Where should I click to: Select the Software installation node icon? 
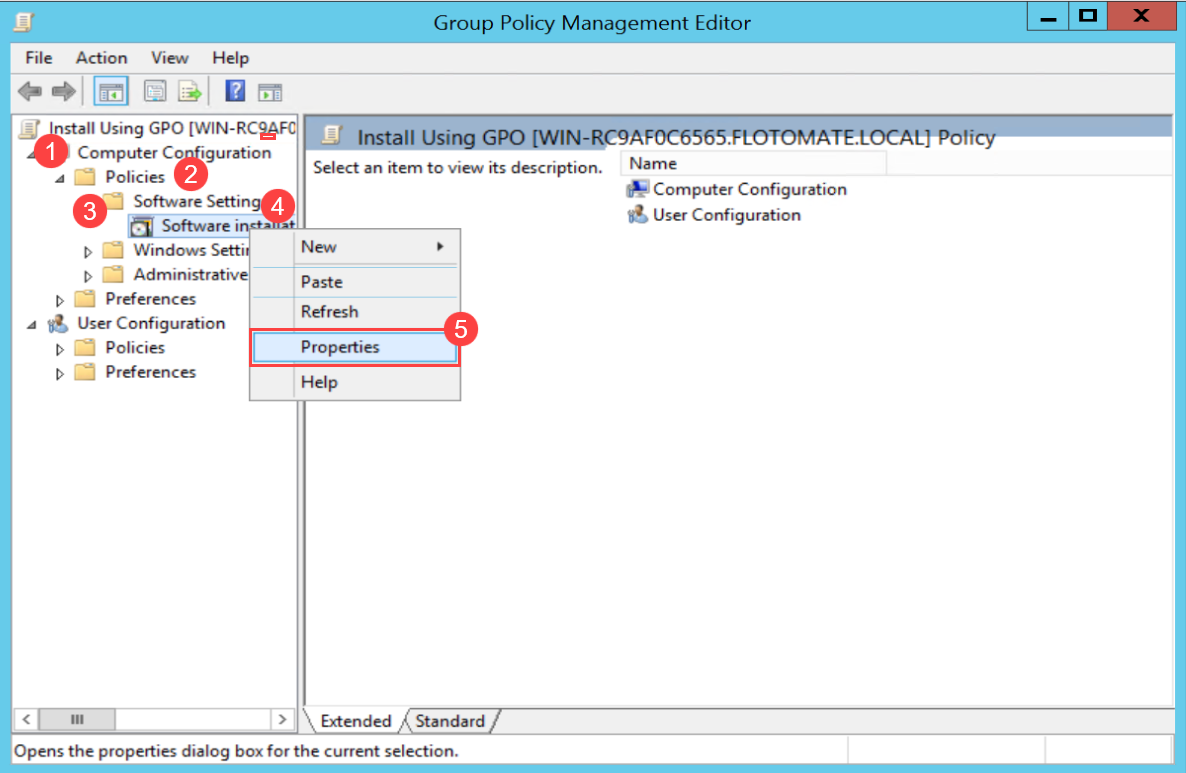tap(141, 226)
